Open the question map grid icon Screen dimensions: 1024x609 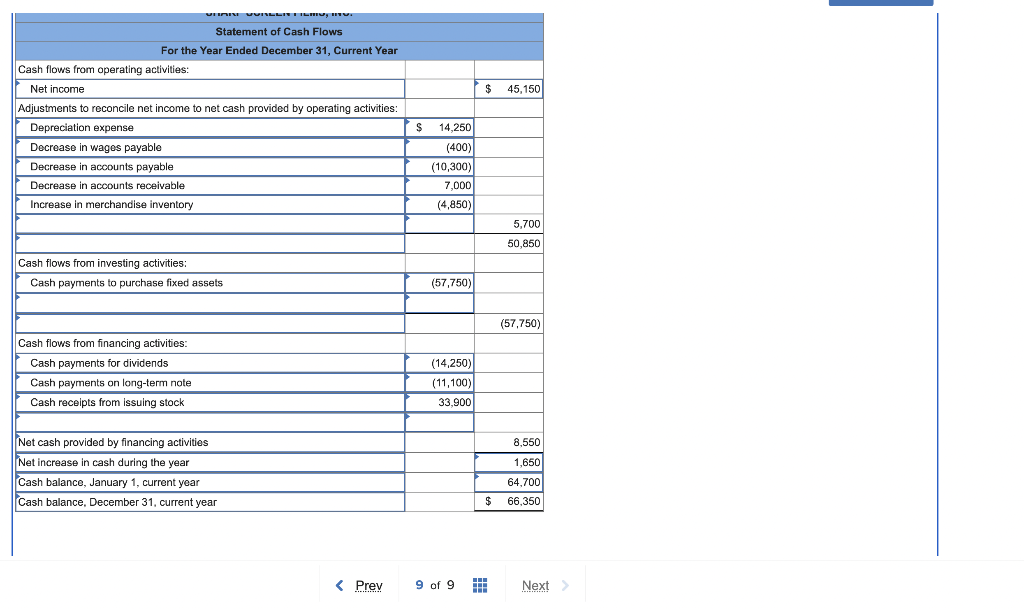coord(479,585)
